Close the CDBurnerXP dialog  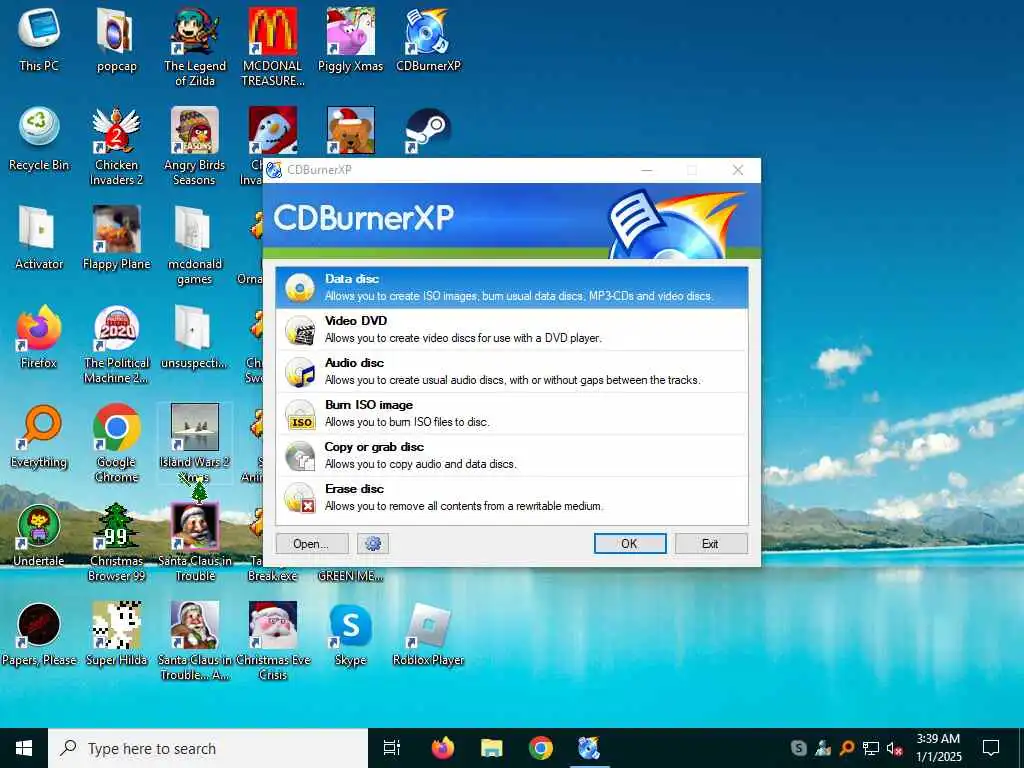738,170
